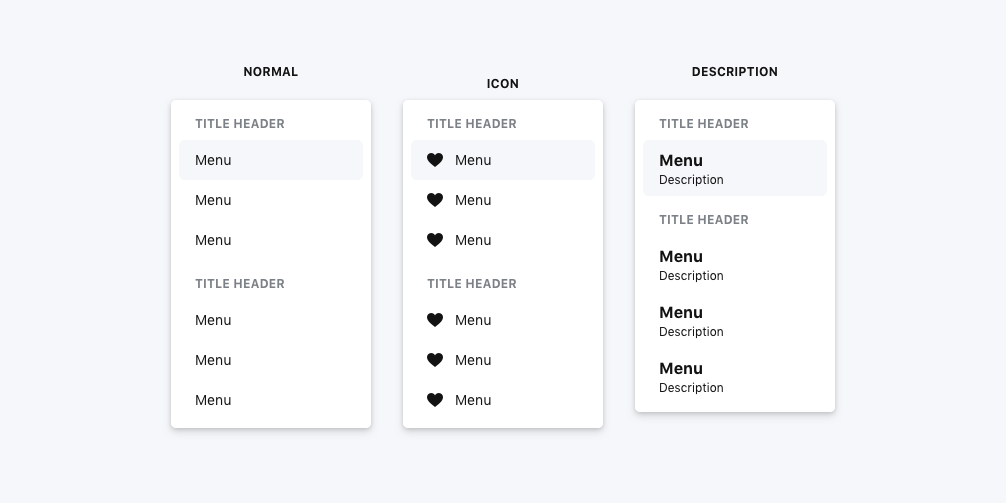Click the second TITLE HEADER in the Description panel

(704, 220)
